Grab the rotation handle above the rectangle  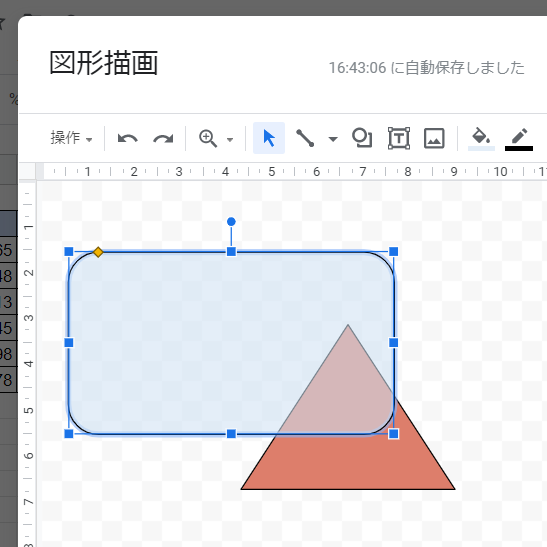click(231, 222)
